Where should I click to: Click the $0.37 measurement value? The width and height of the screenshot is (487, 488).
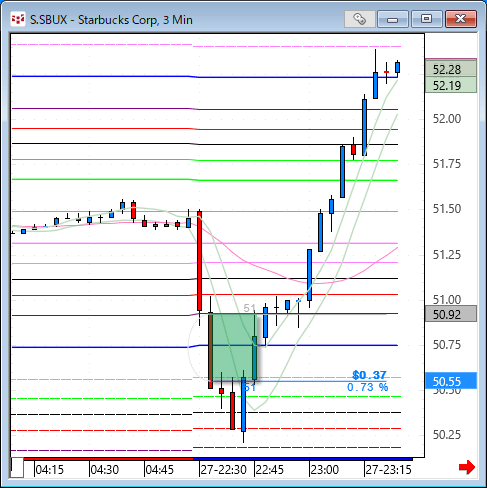(369, 375)
